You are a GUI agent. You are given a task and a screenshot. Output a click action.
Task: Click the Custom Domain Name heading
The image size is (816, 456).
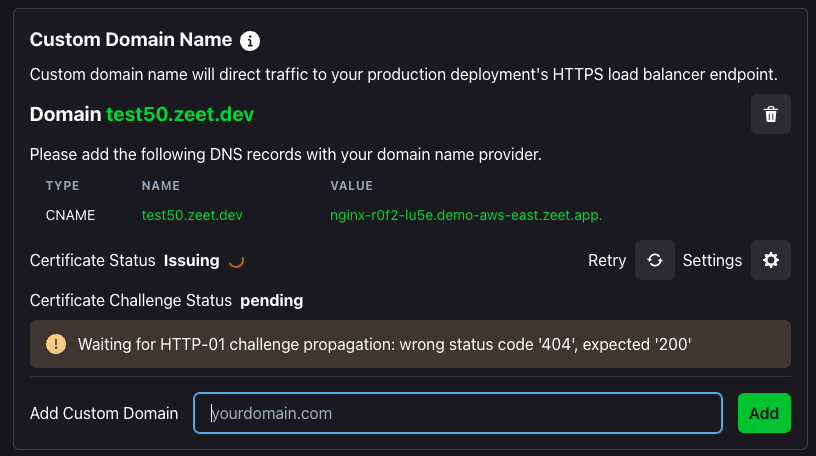point(131,40)
